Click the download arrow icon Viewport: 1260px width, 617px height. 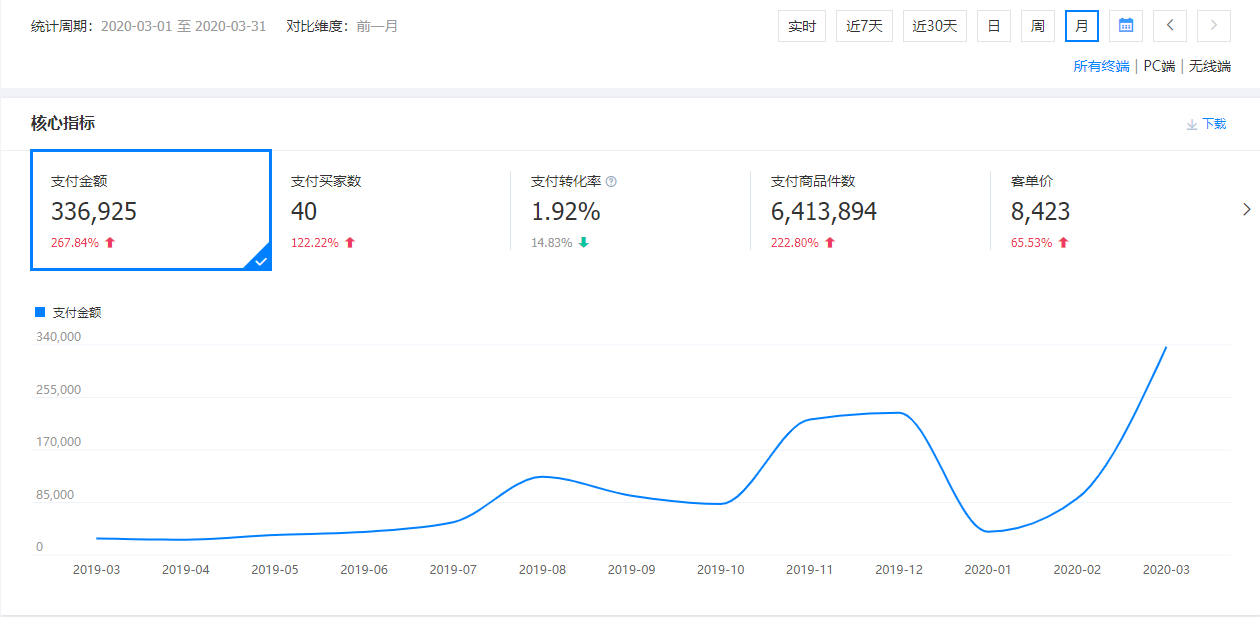[x=1191, y=124]
